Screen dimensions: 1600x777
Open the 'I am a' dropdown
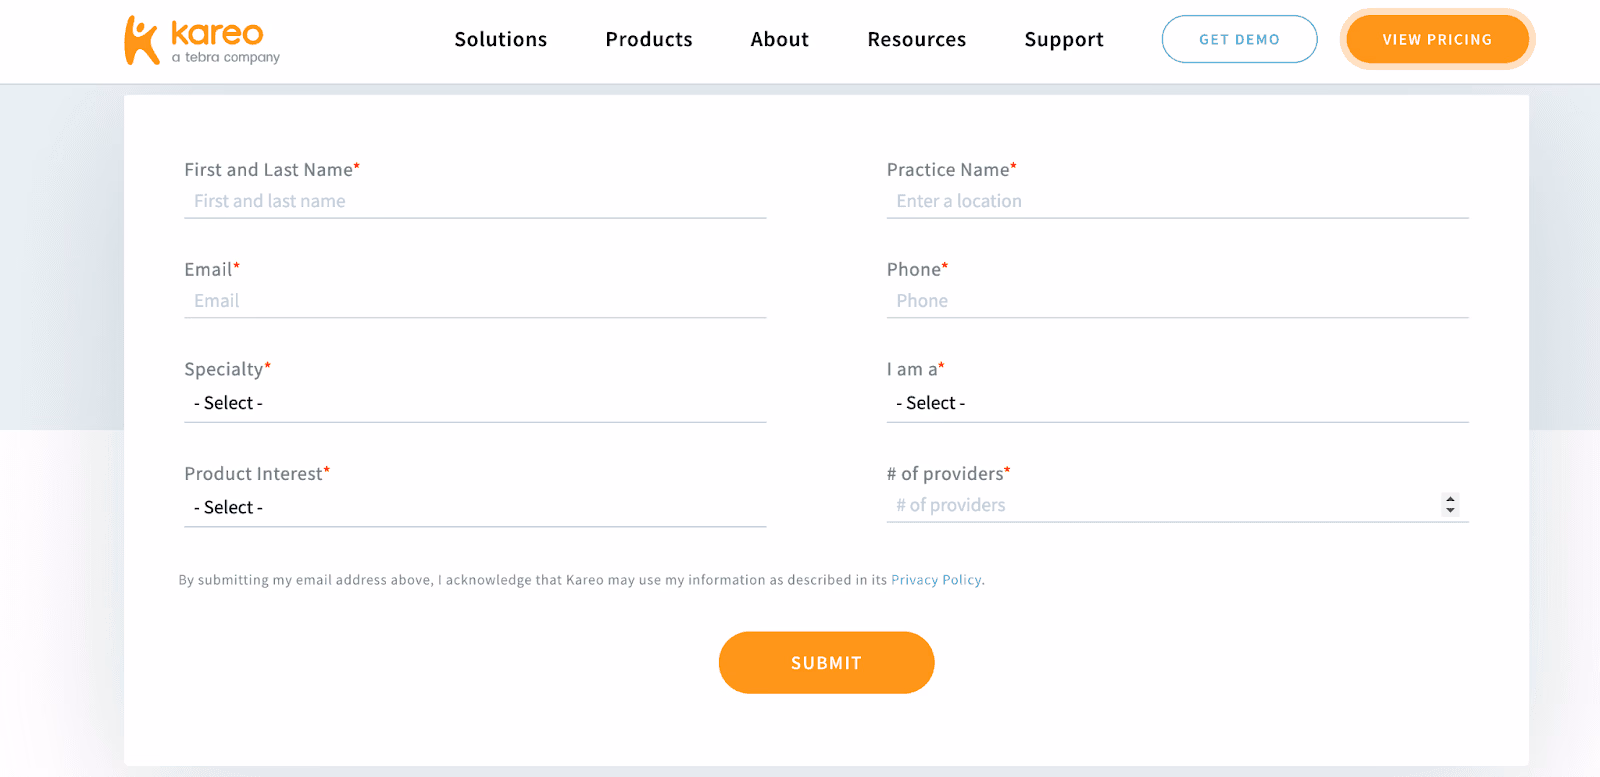(x=1177, y=403)
